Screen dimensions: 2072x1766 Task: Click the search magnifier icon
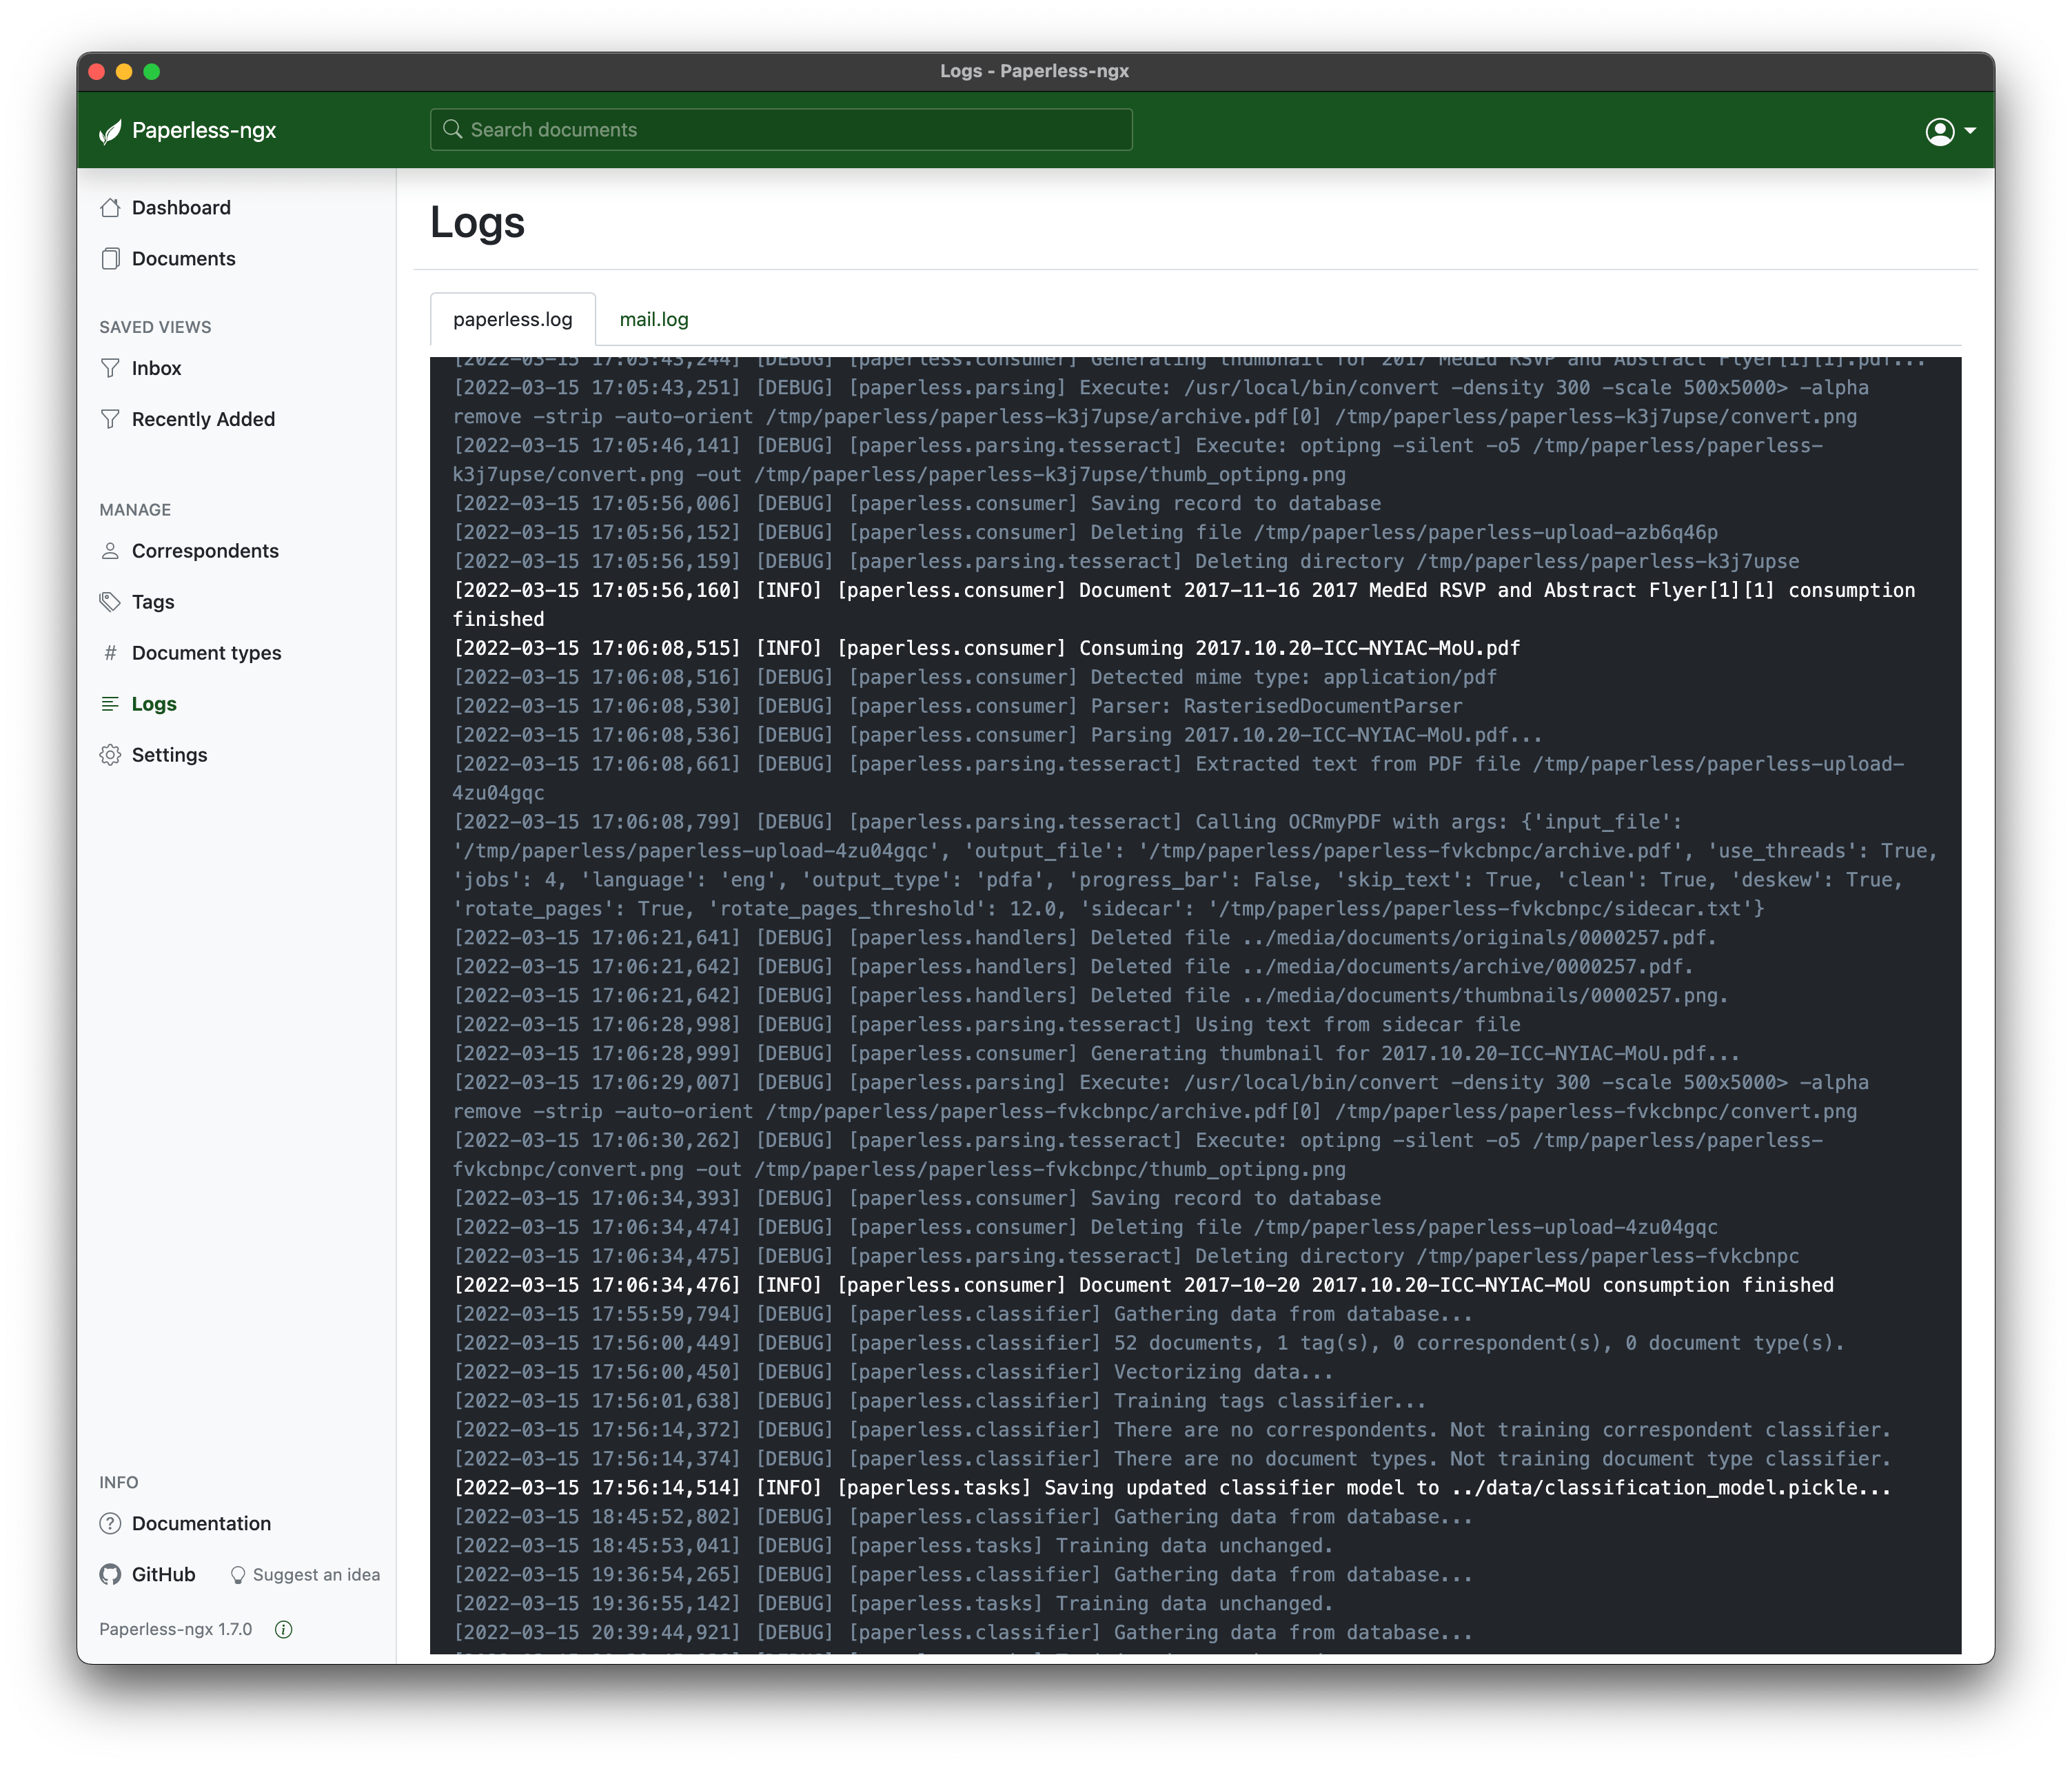point(452,130)
